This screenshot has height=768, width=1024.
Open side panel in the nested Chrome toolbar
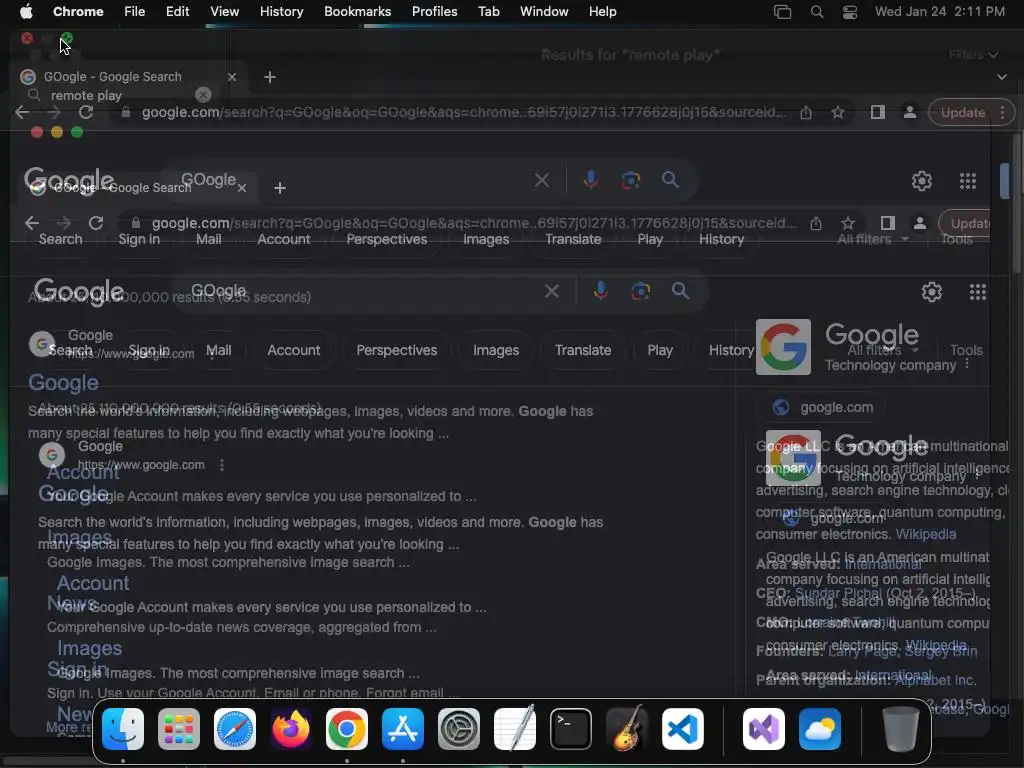point(888,223)
